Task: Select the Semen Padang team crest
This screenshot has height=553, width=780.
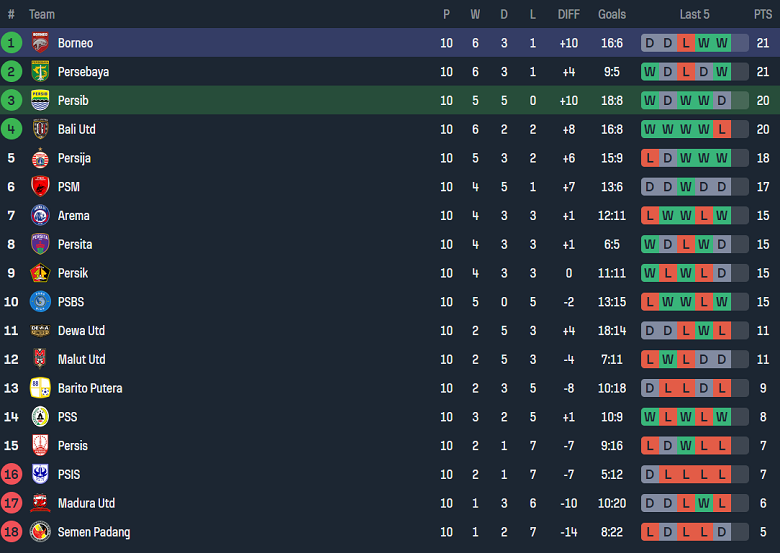Action: [x=40, y=532]
